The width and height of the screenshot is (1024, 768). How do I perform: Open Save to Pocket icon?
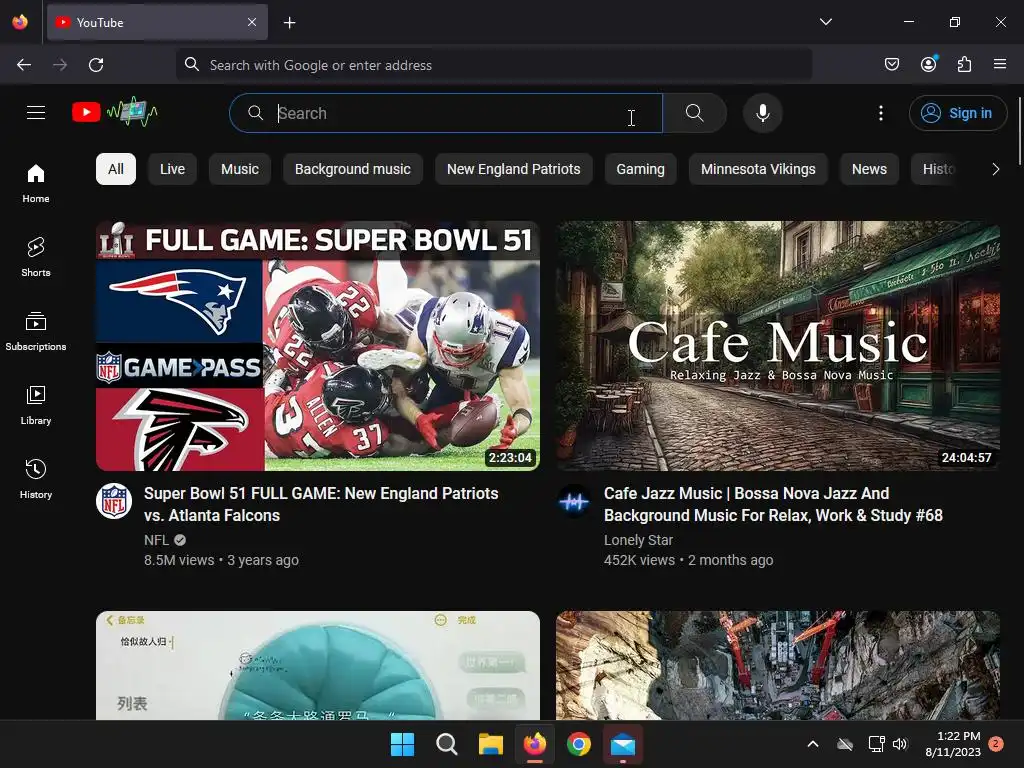[891, 64]
